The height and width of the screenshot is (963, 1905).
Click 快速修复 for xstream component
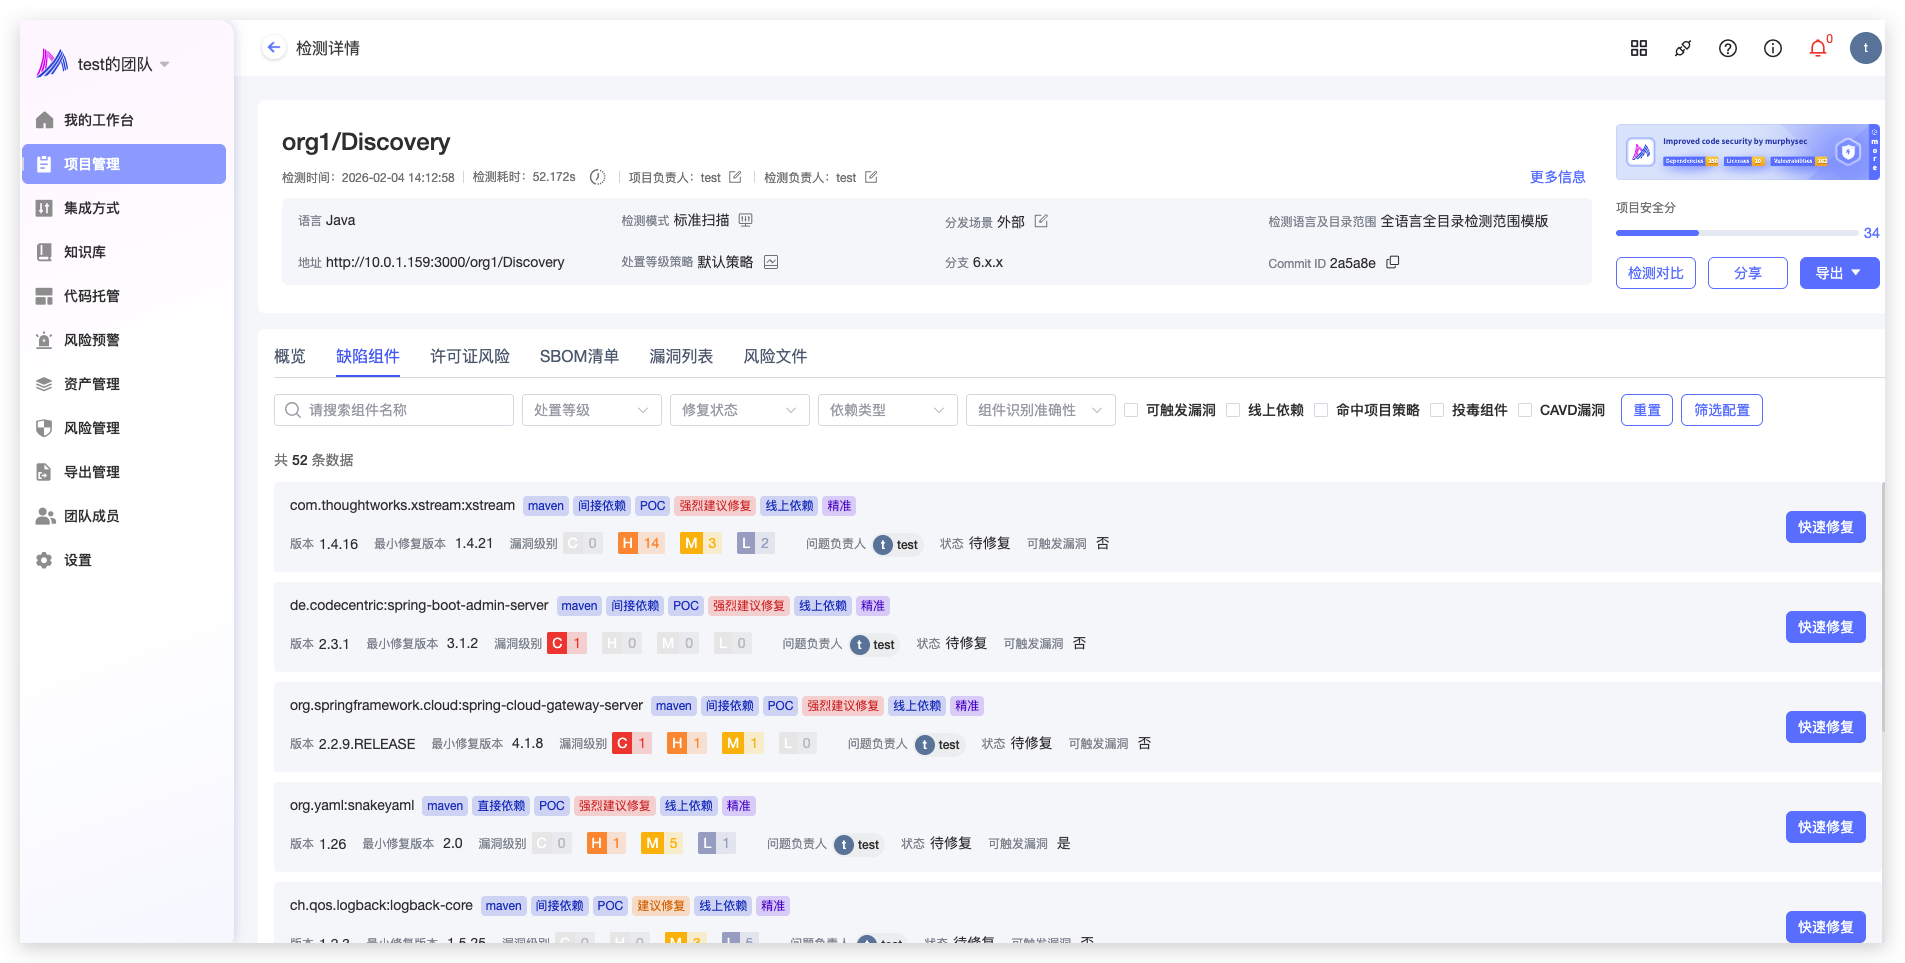[x=1825, y=527]
